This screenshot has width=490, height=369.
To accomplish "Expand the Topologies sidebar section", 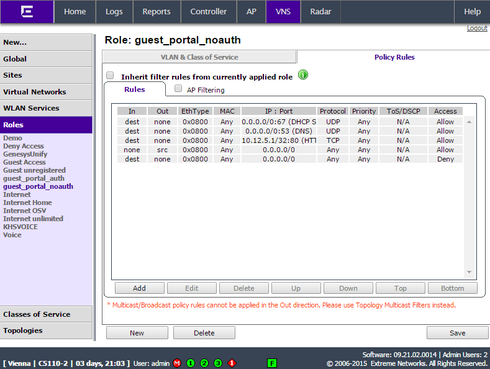I will pos(46,330).
